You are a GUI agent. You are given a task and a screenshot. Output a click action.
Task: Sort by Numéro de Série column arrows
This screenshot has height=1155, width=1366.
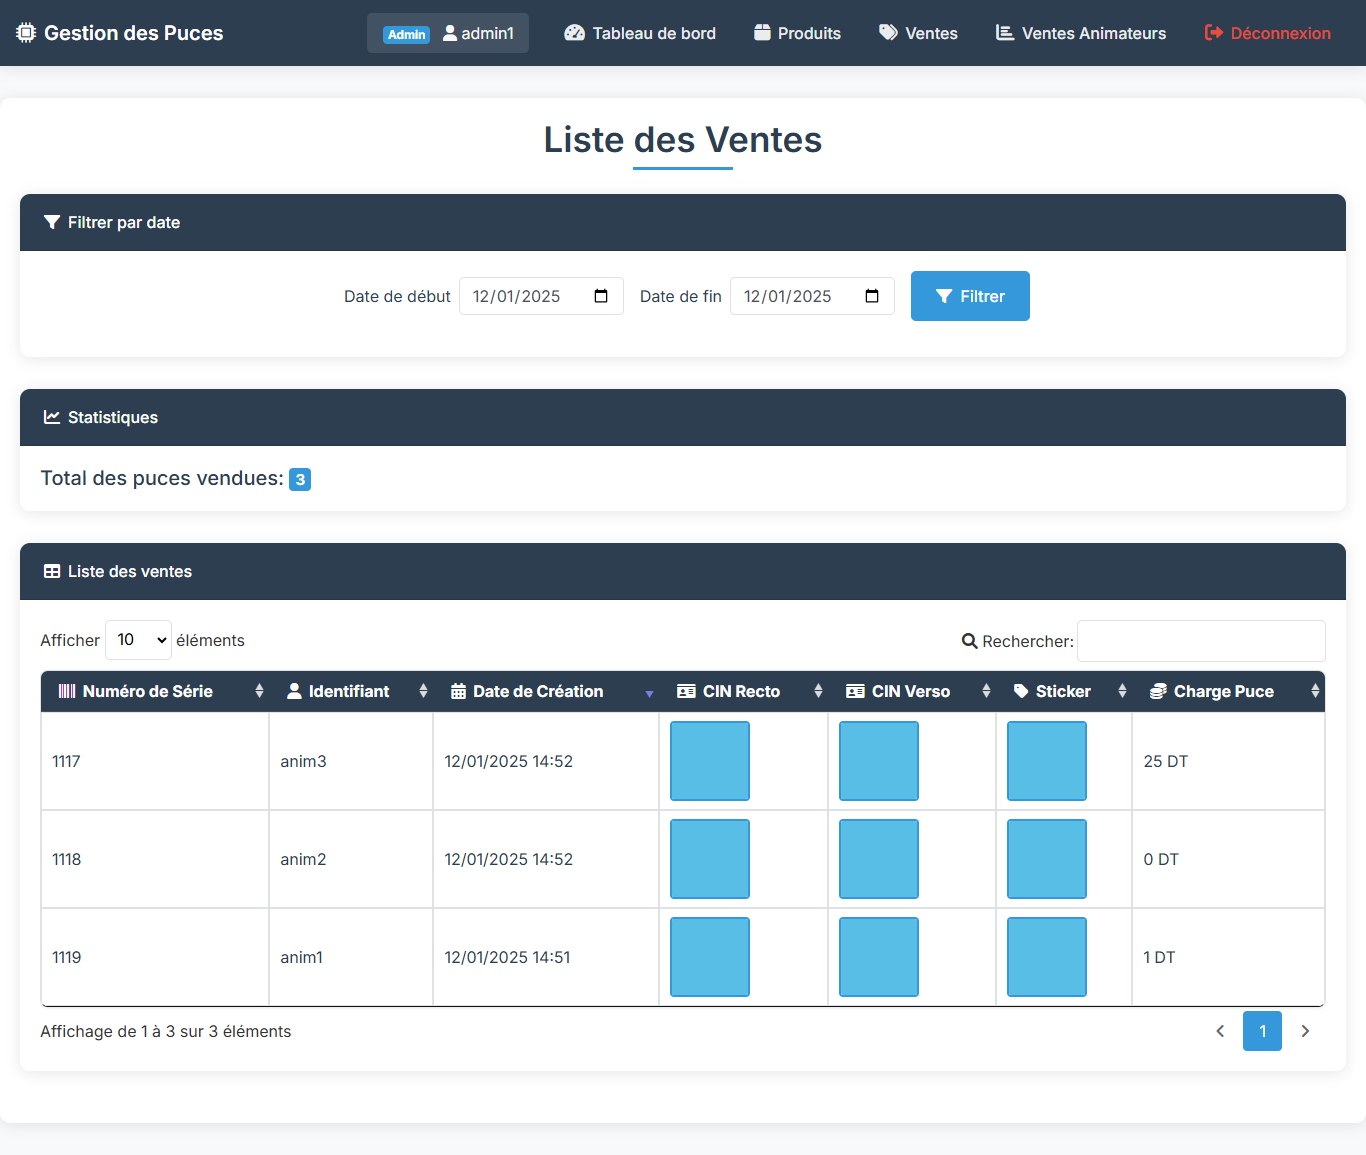click(x=259, y=691)
